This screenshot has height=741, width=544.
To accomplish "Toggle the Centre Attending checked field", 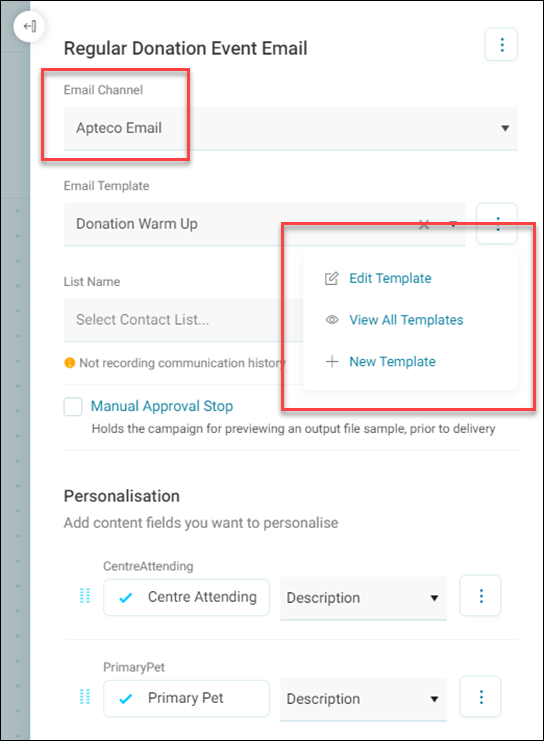I will click(x=187, y=597).
